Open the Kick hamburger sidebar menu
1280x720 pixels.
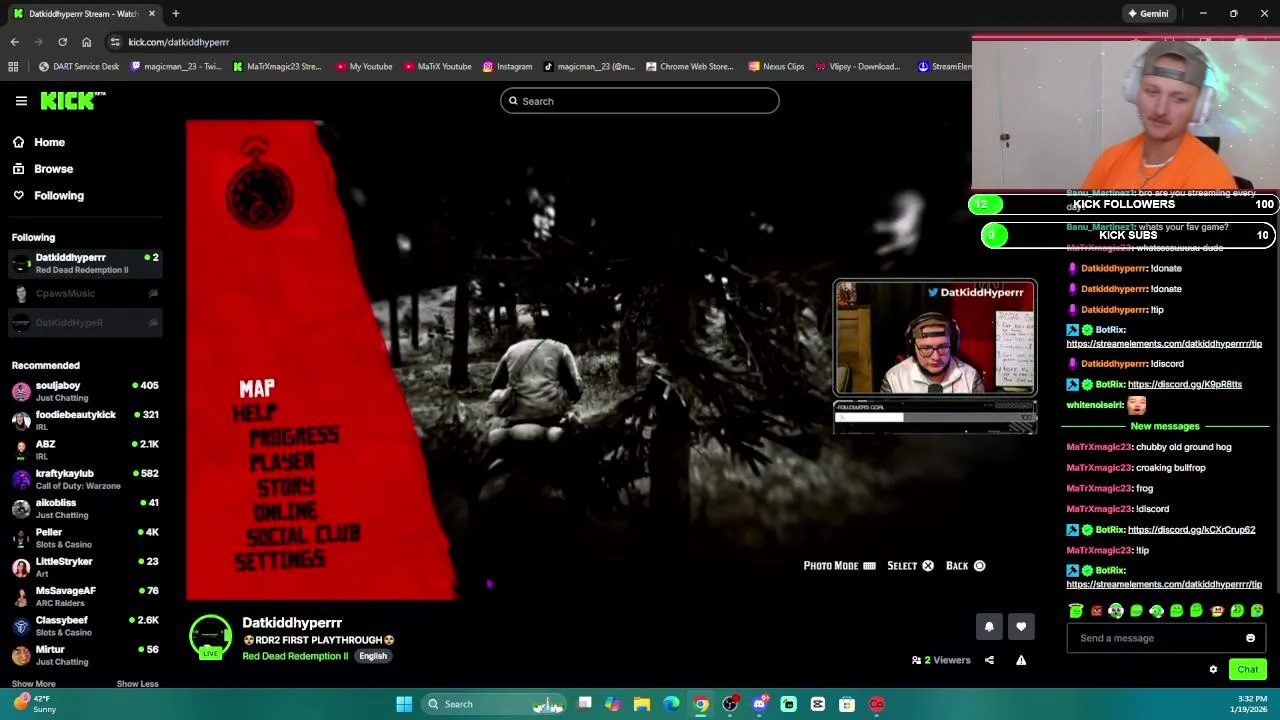(21, 101)
